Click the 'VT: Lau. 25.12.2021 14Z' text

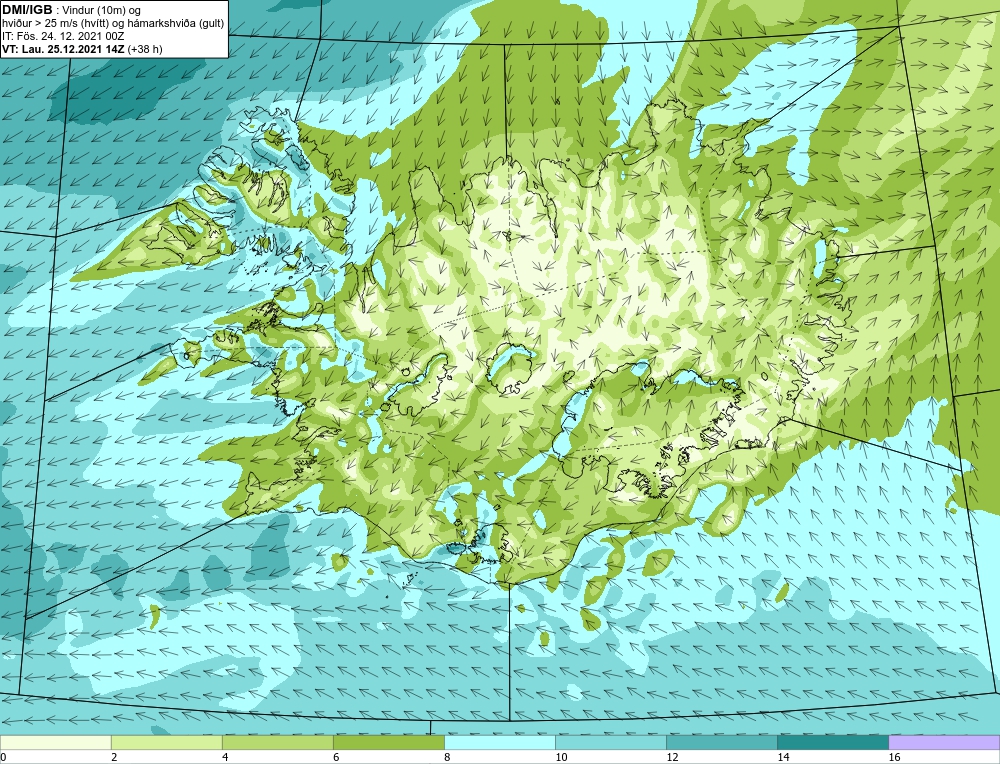[64, 49]
